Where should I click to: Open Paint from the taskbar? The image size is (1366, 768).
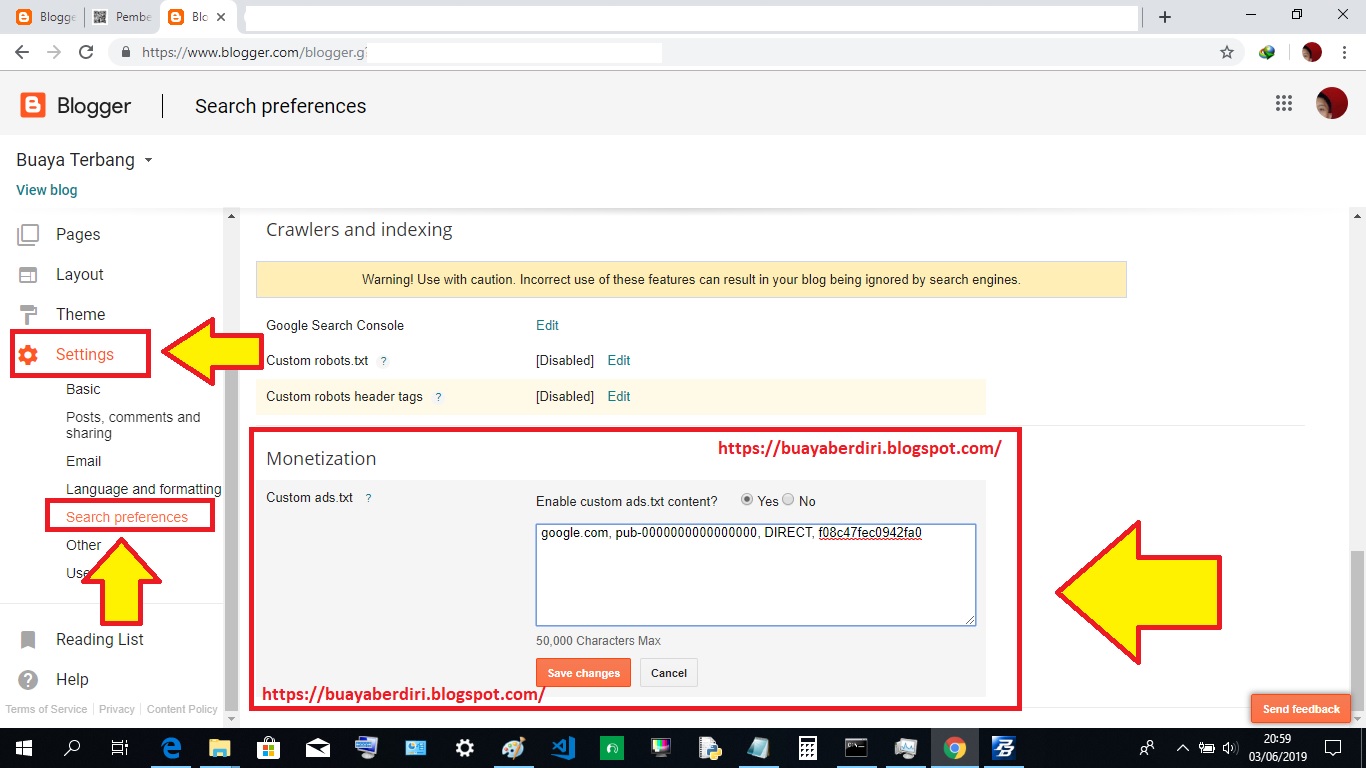[513, 747]
